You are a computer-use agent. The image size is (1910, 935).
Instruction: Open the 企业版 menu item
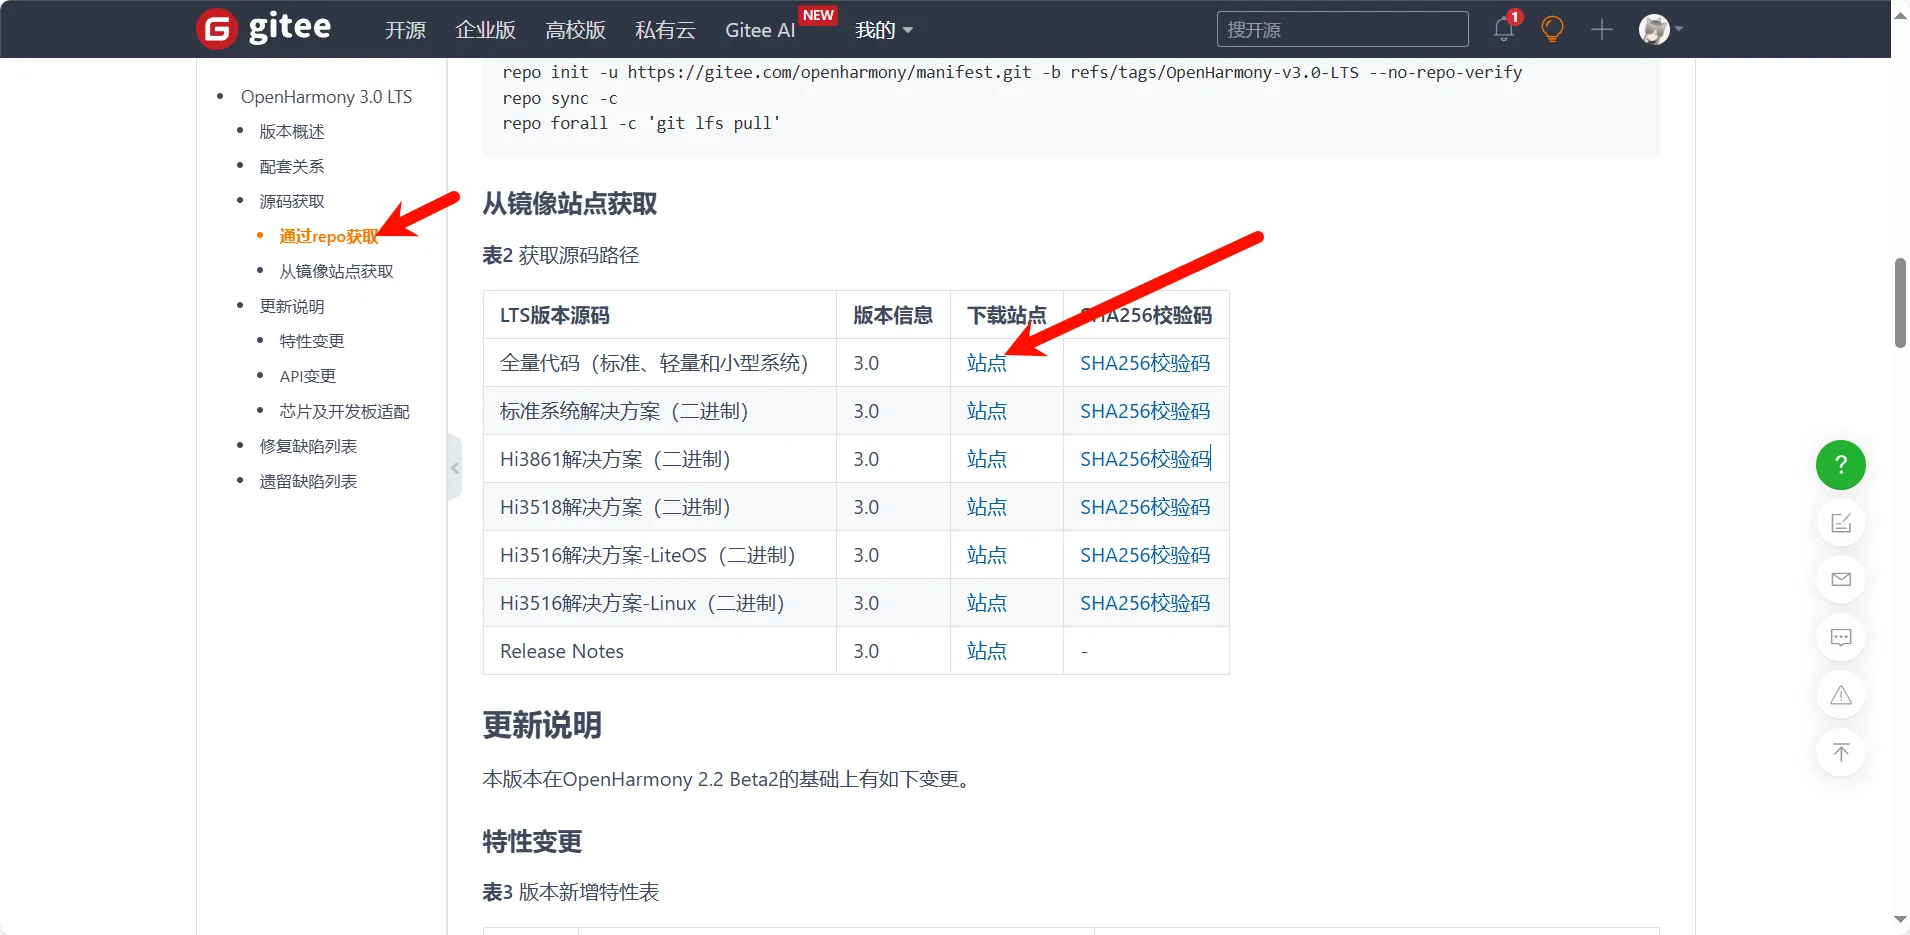485,30
